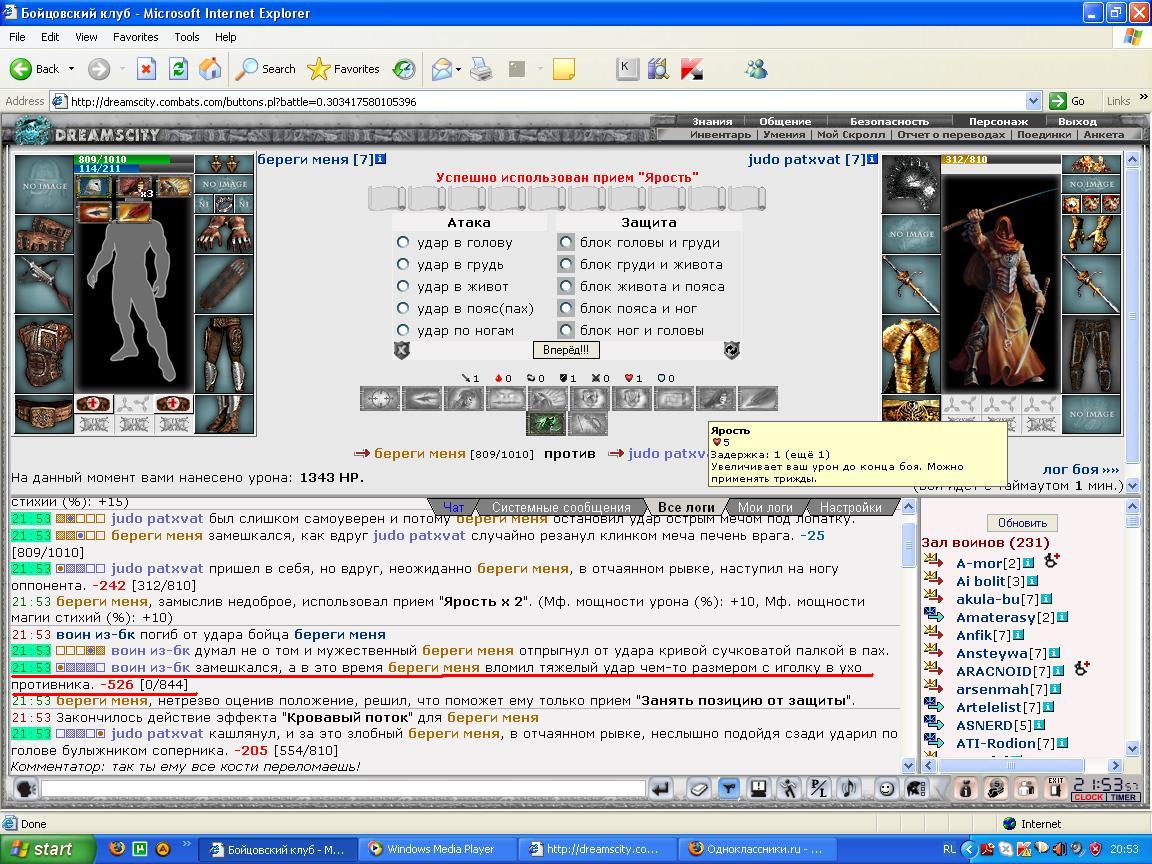Click the chat message input field
Image resolution: width=1152 pixels, height=864 pixels.
(343, 788)
